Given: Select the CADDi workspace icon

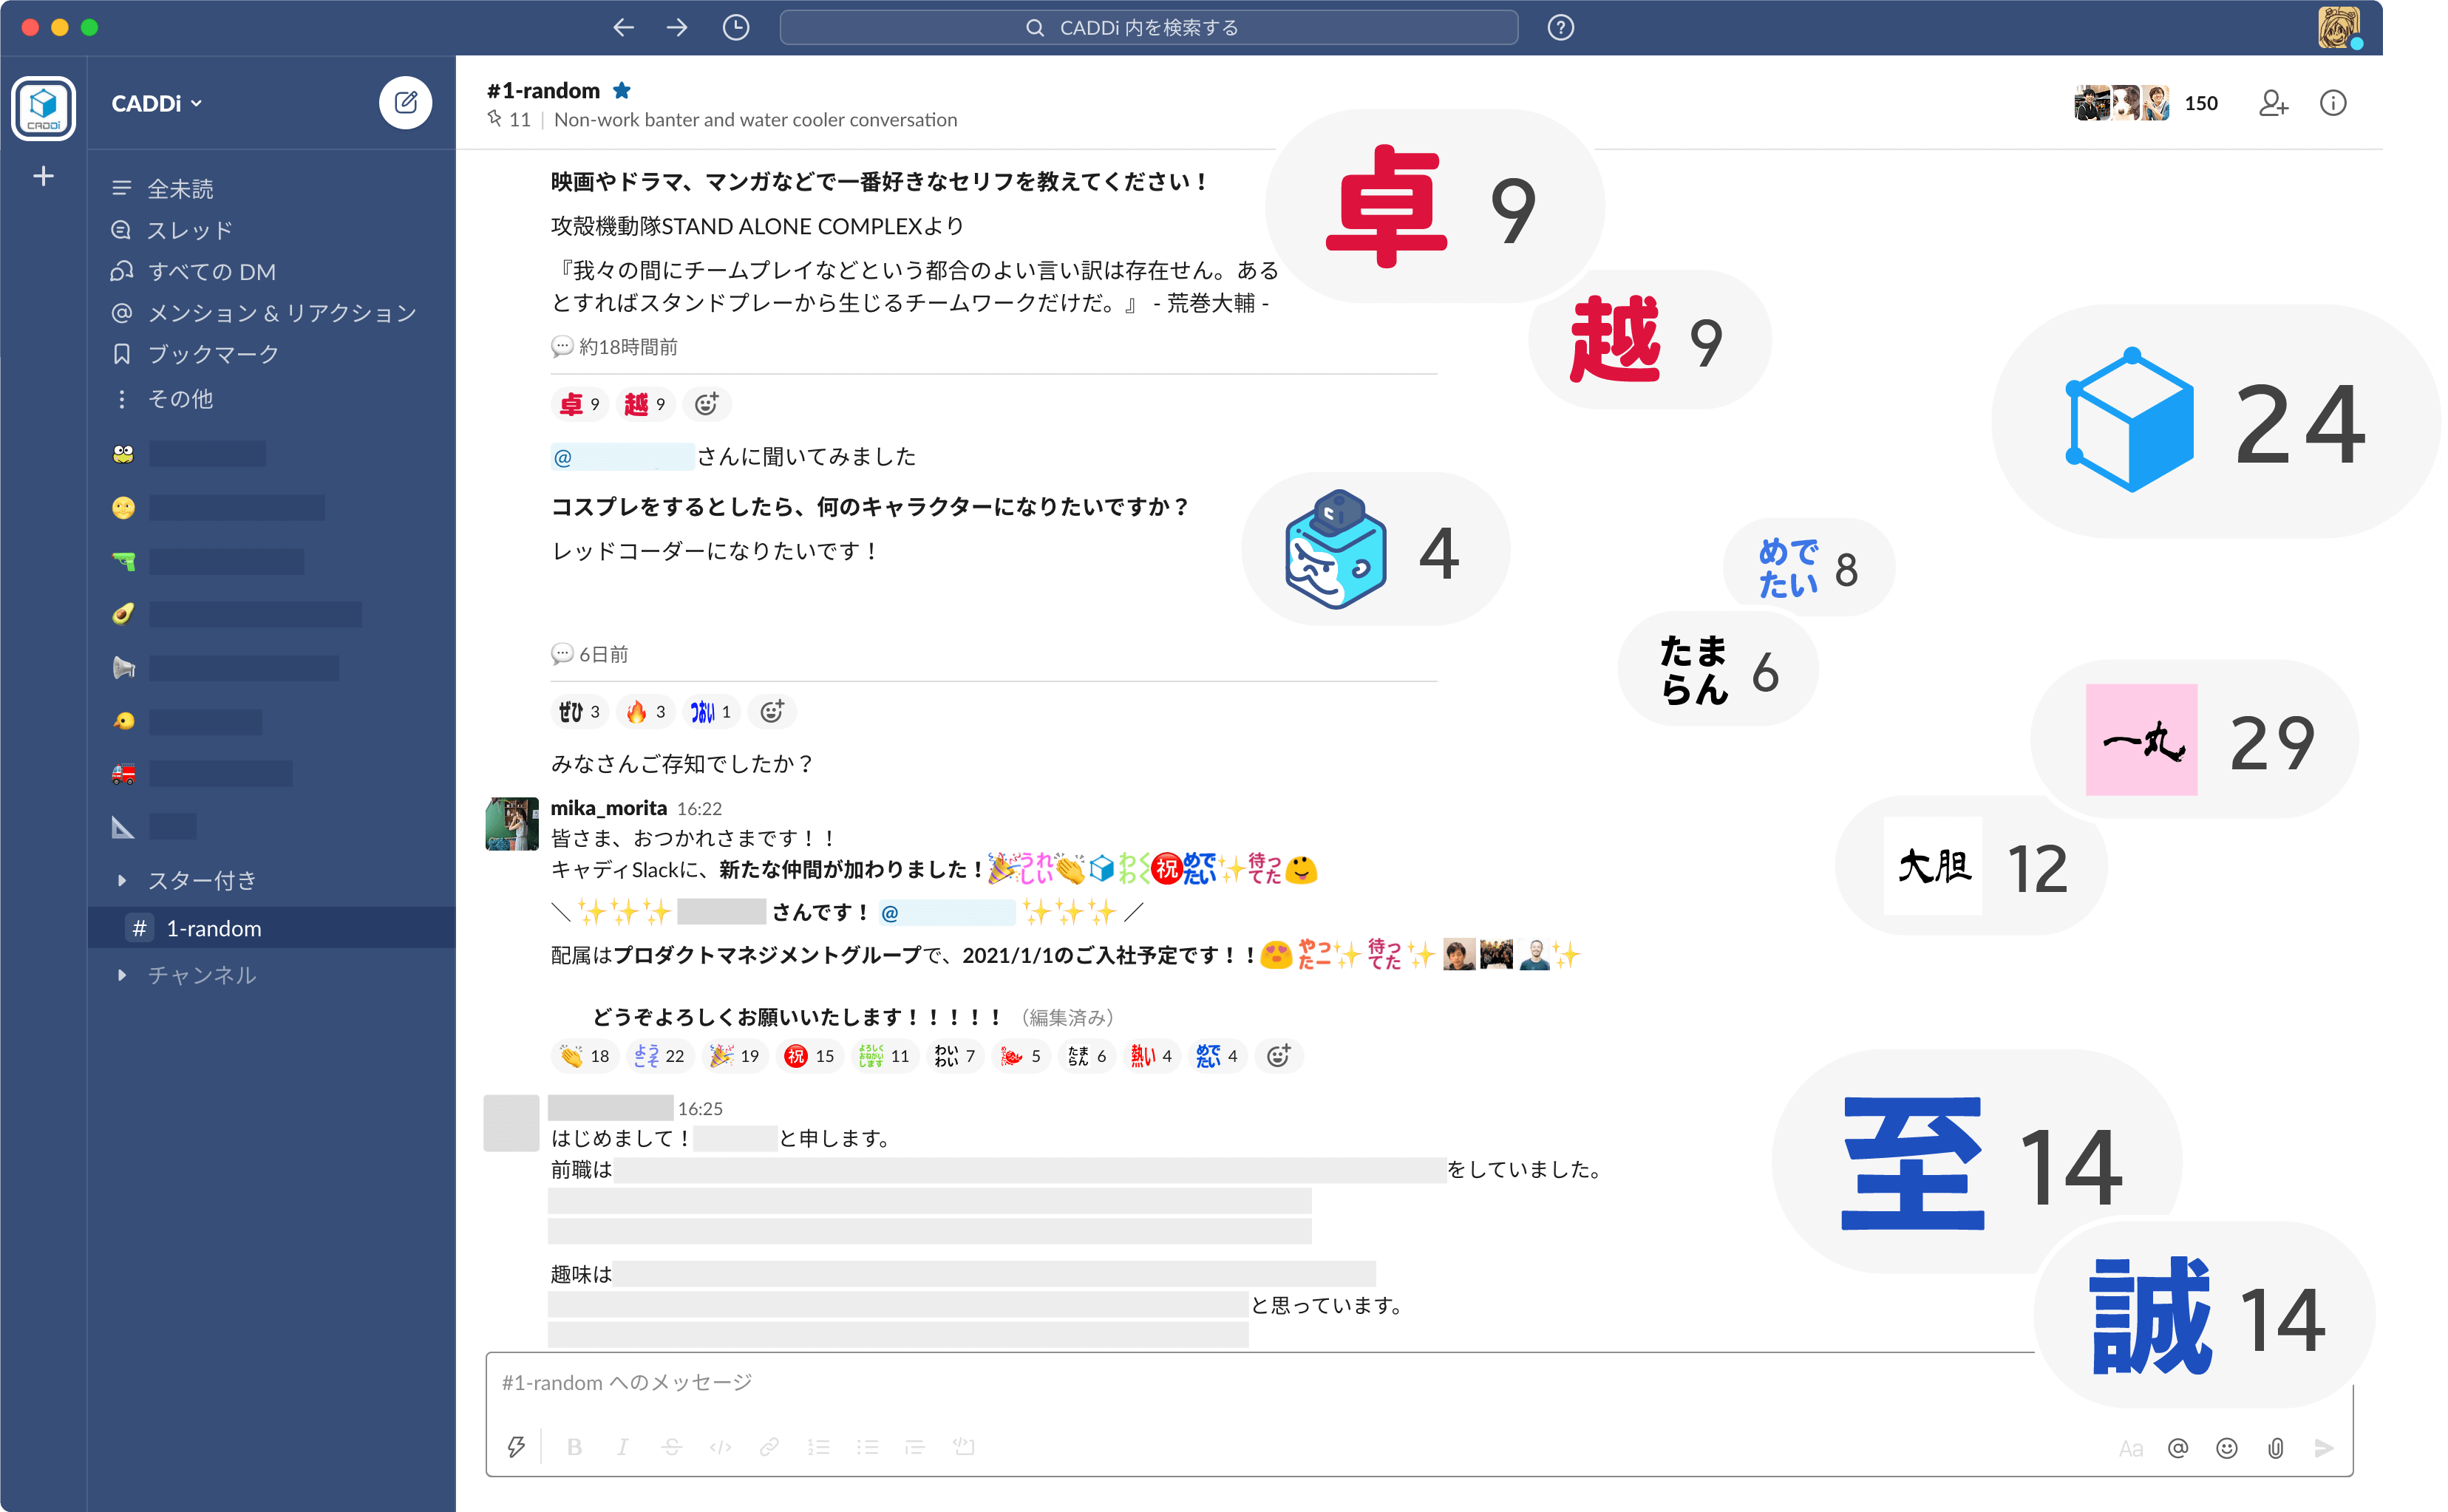Looking at the screenshot, I should [43, 108].
